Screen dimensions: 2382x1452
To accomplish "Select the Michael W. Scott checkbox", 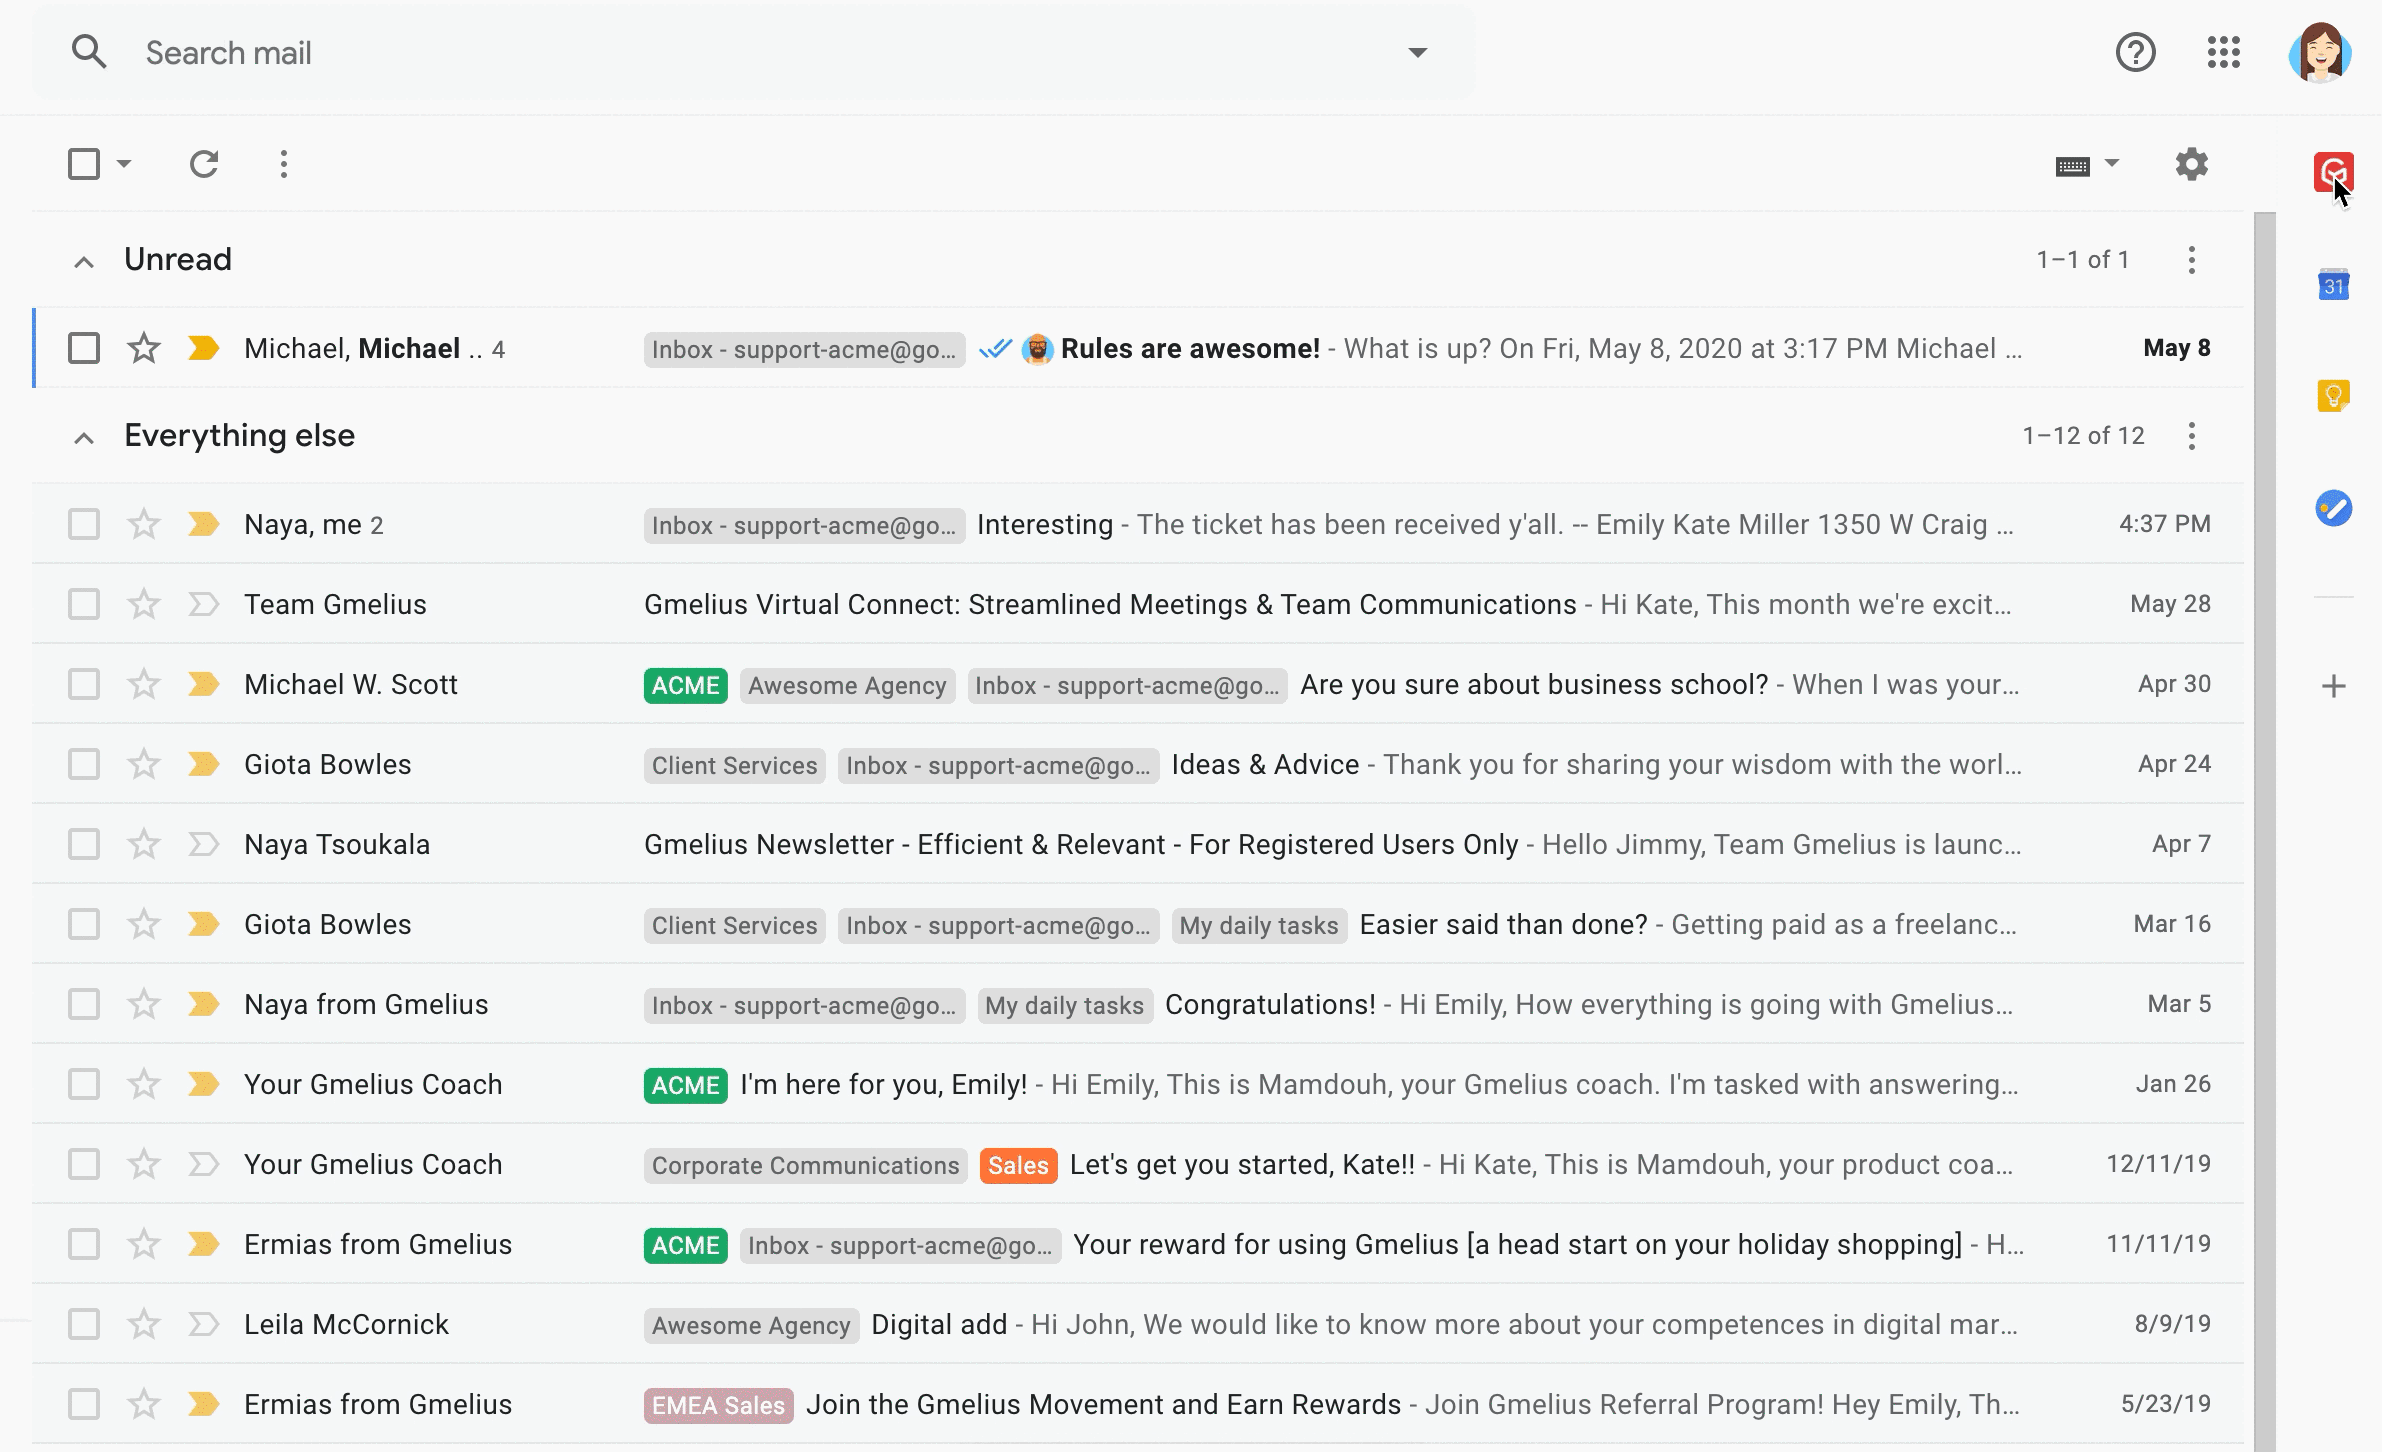I will (x=84, y=684).
